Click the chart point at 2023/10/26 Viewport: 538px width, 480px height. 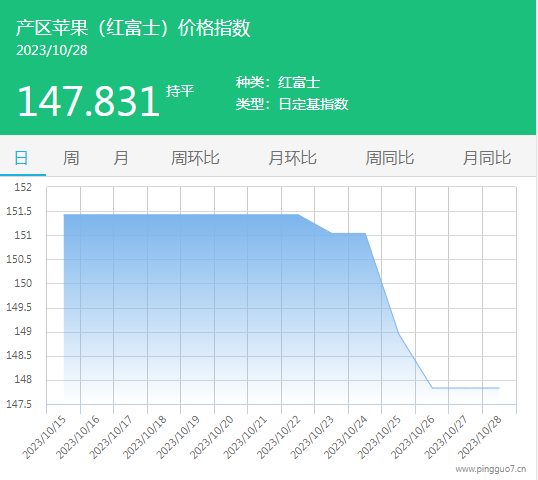[x=432, y=388]
